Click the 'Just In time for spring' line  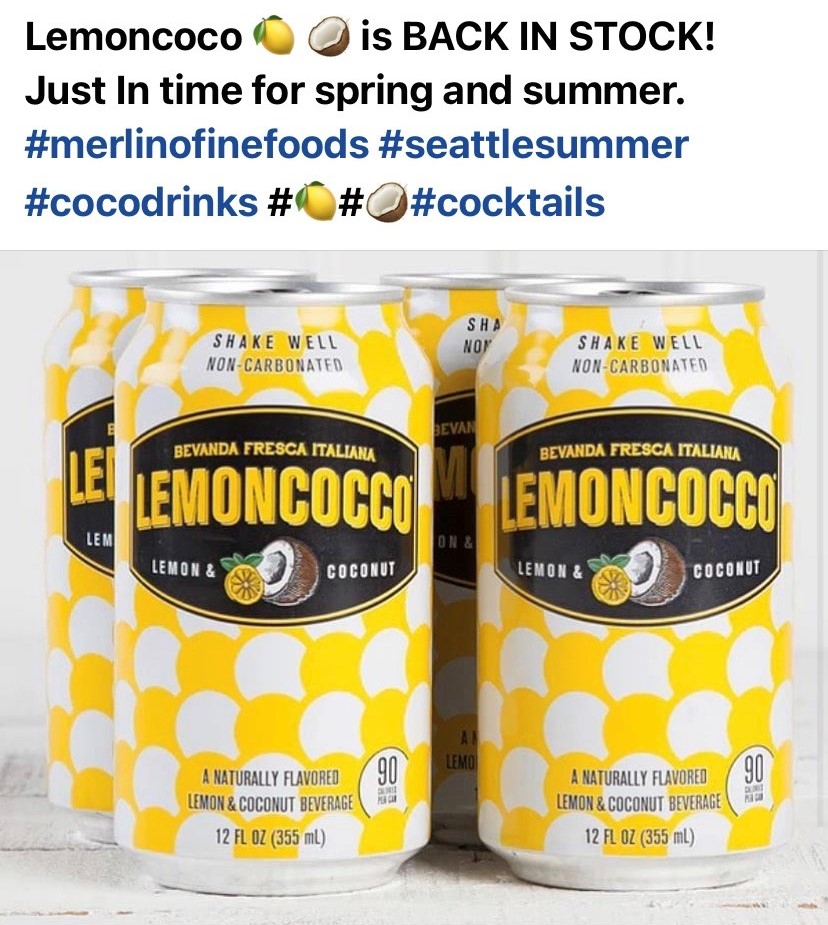coord(355,91)
